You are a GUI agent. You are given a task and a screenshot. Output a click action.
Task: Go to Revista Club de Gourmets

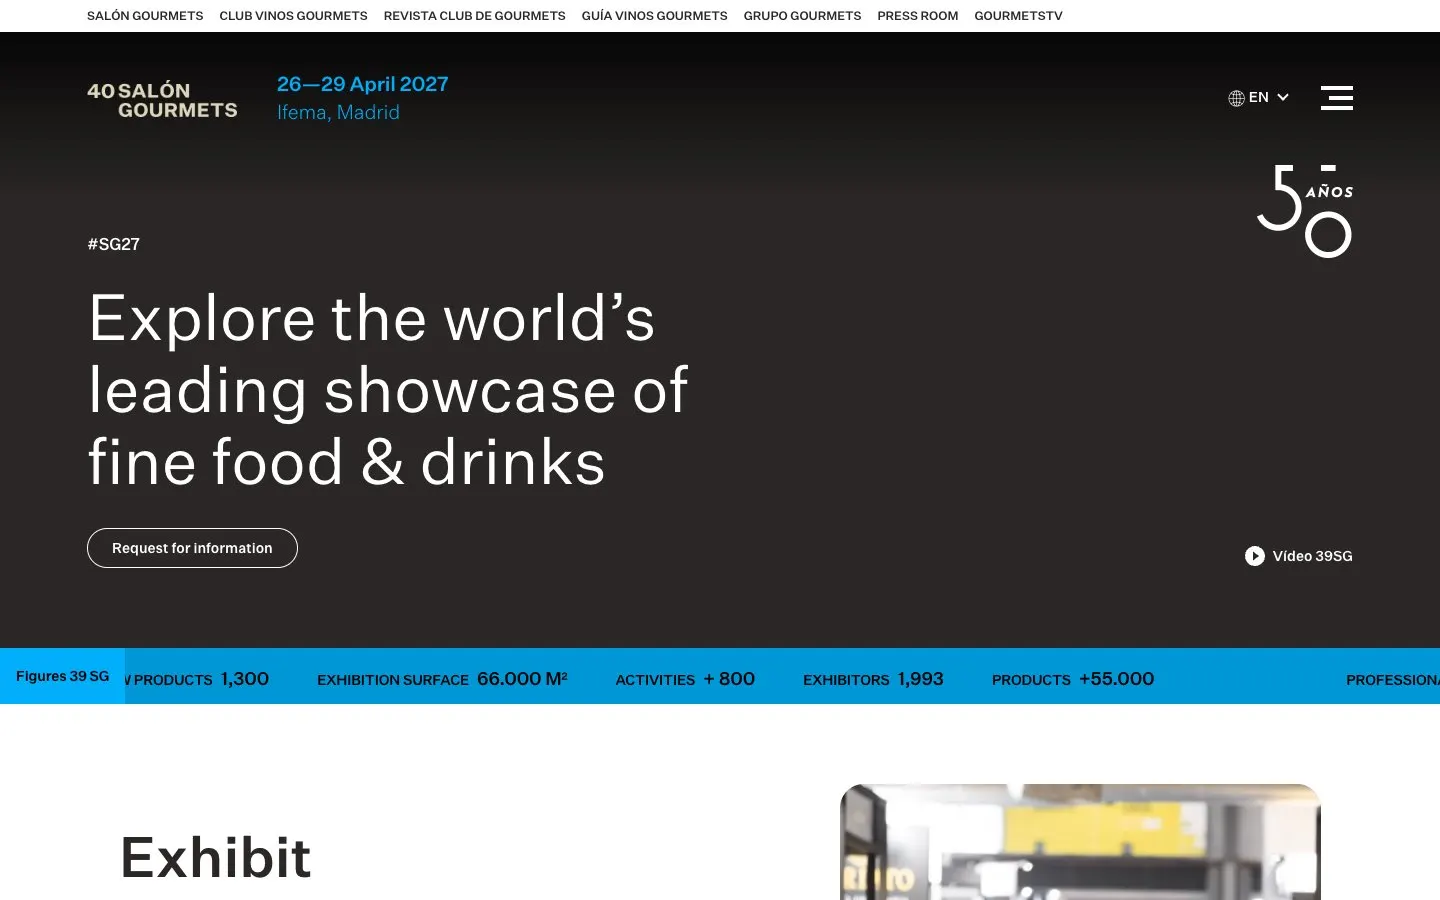(x=474, y=16)
